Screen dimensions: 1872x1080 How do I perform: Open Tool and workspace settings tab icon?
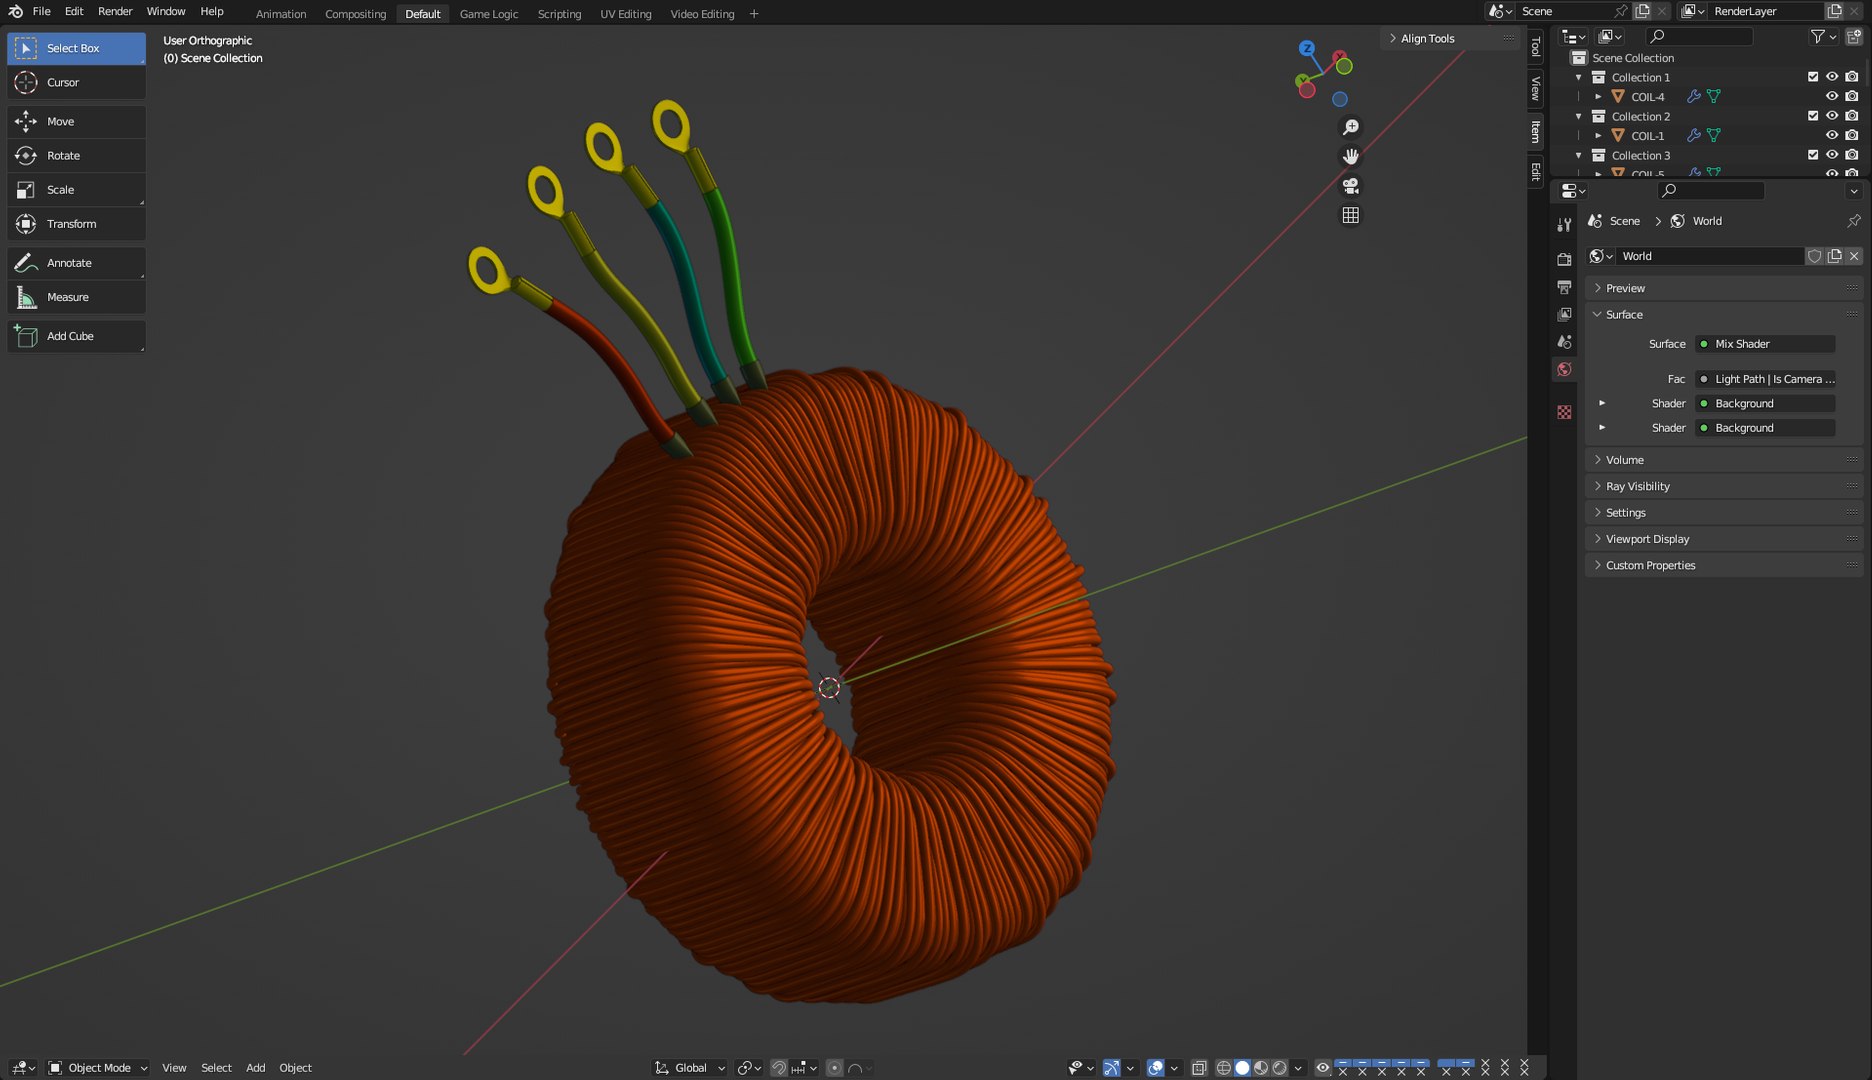pyautogui.click(x=1564, y=224)
